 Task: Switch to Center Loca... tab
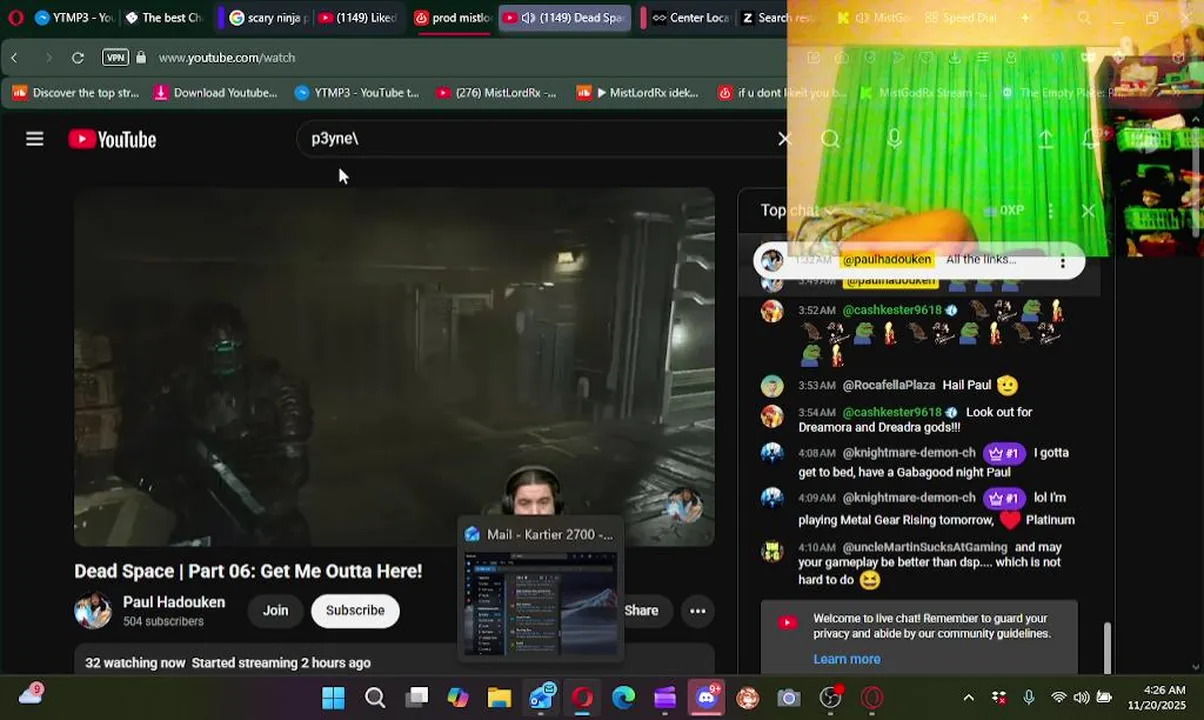click(x=690, y=17)
